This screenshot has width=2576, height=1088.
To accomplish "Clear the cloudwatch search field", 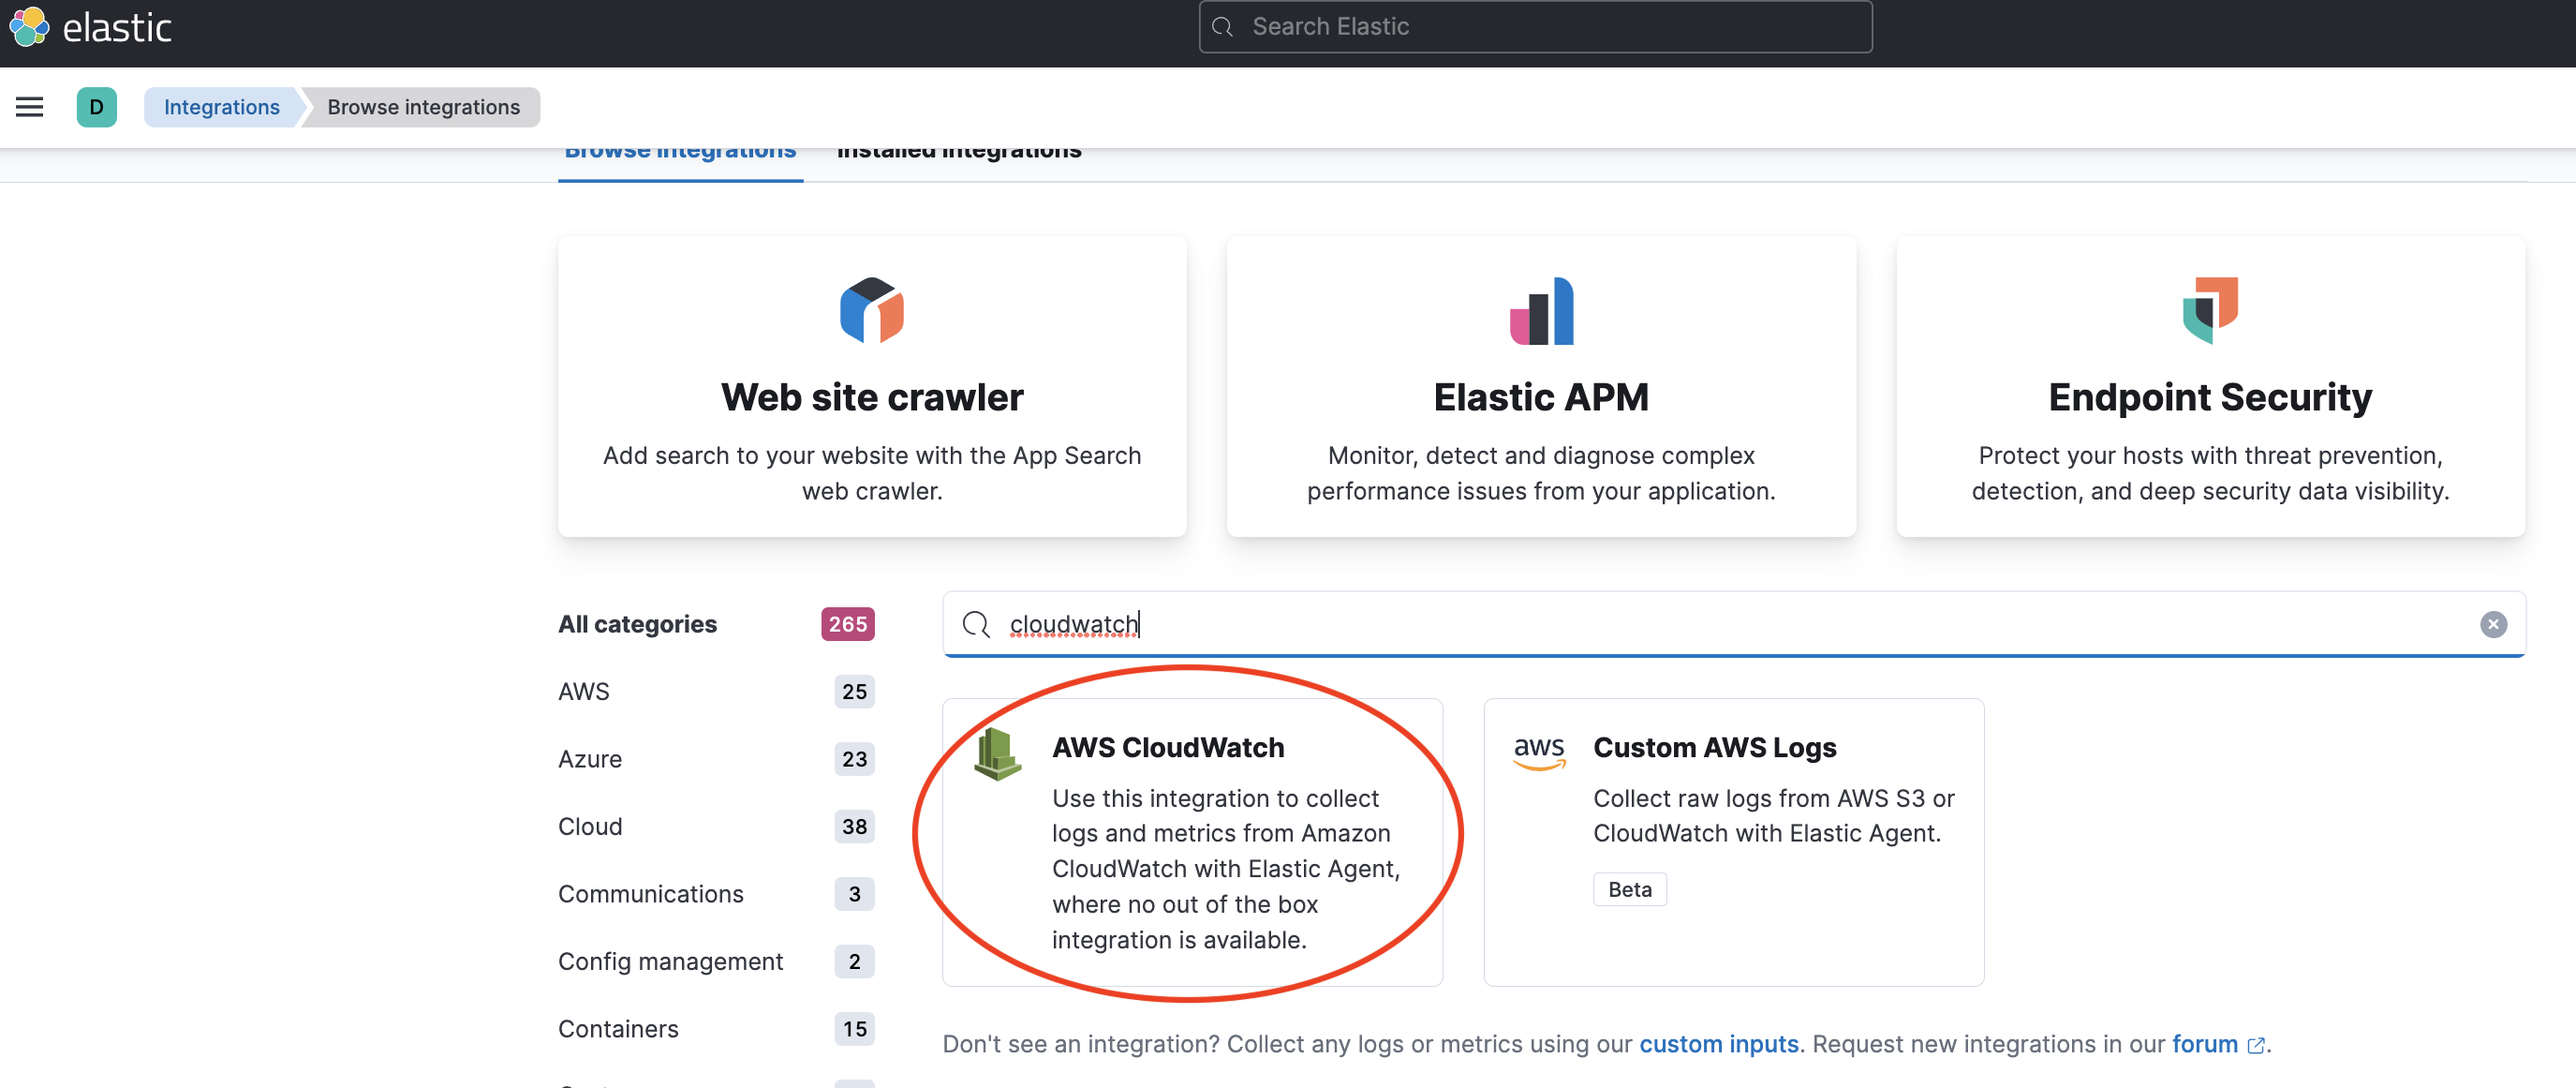I will tap(2492, 624).
